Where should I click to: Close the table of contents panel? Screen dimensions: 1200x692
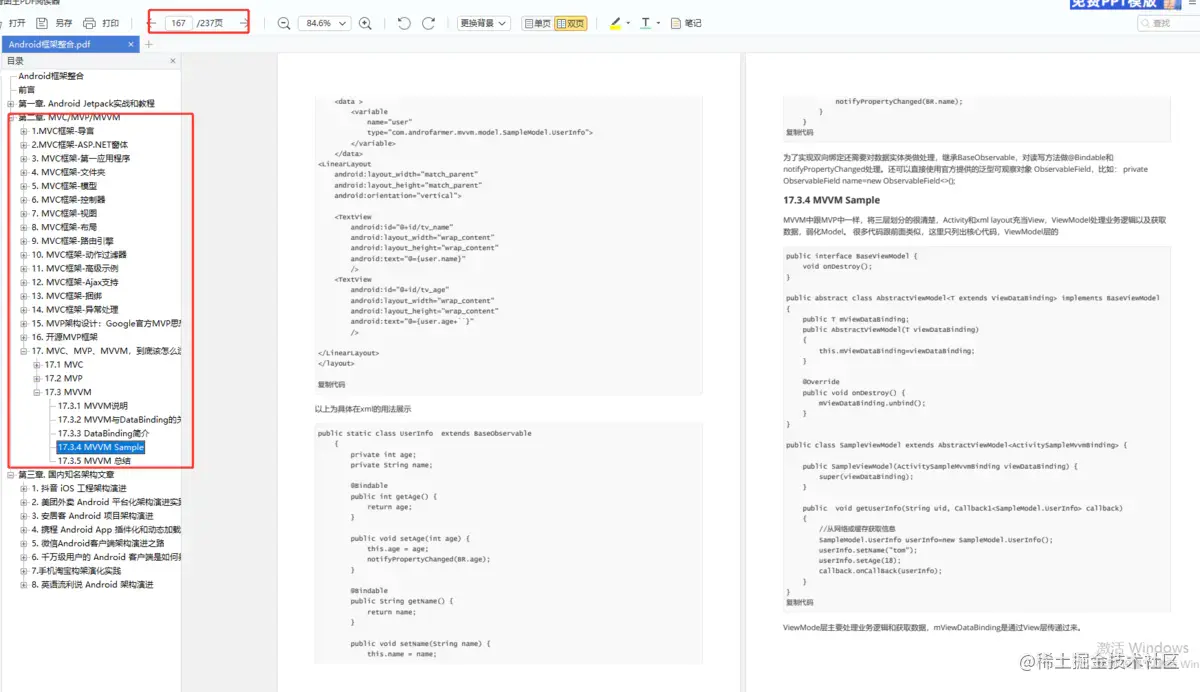click(x=173, y=61)
